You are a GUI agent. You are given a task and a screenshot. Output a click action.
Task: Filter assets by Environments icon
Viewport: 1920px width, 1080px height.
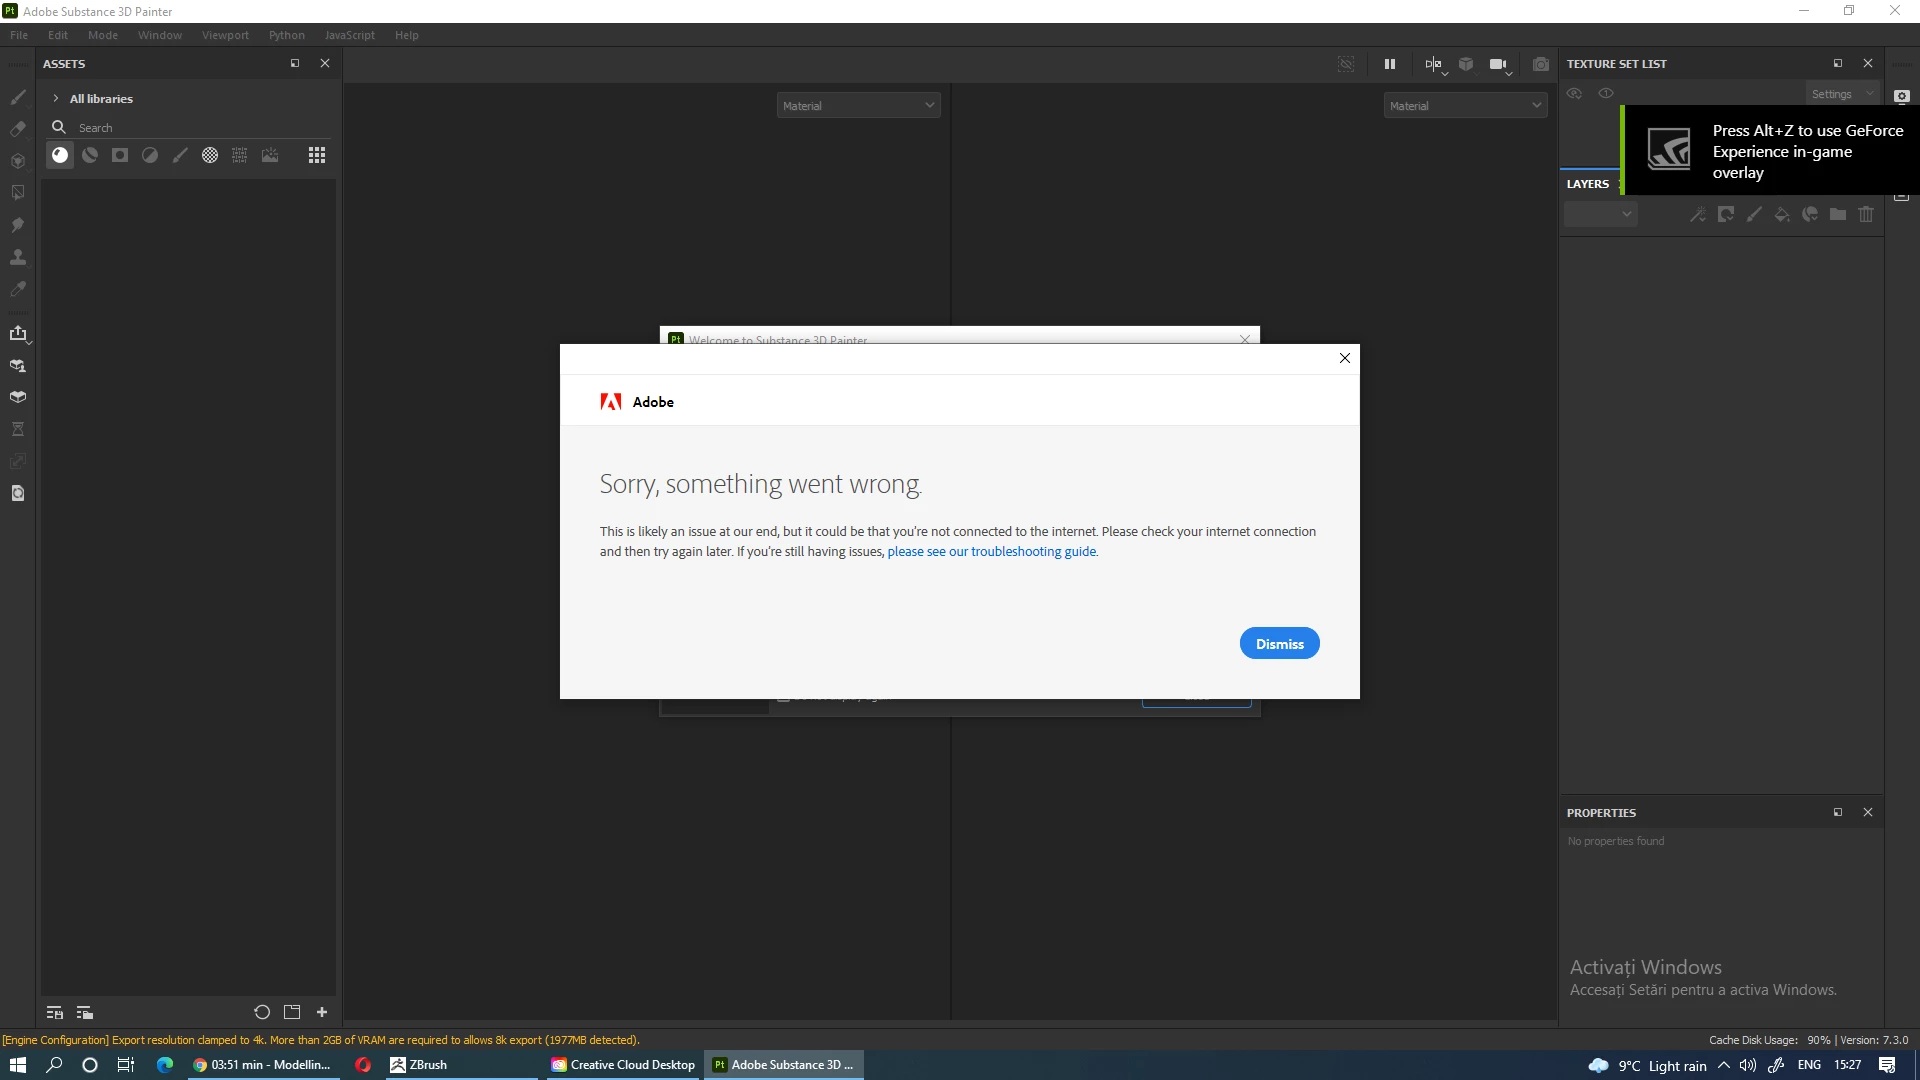click(270, 155)
